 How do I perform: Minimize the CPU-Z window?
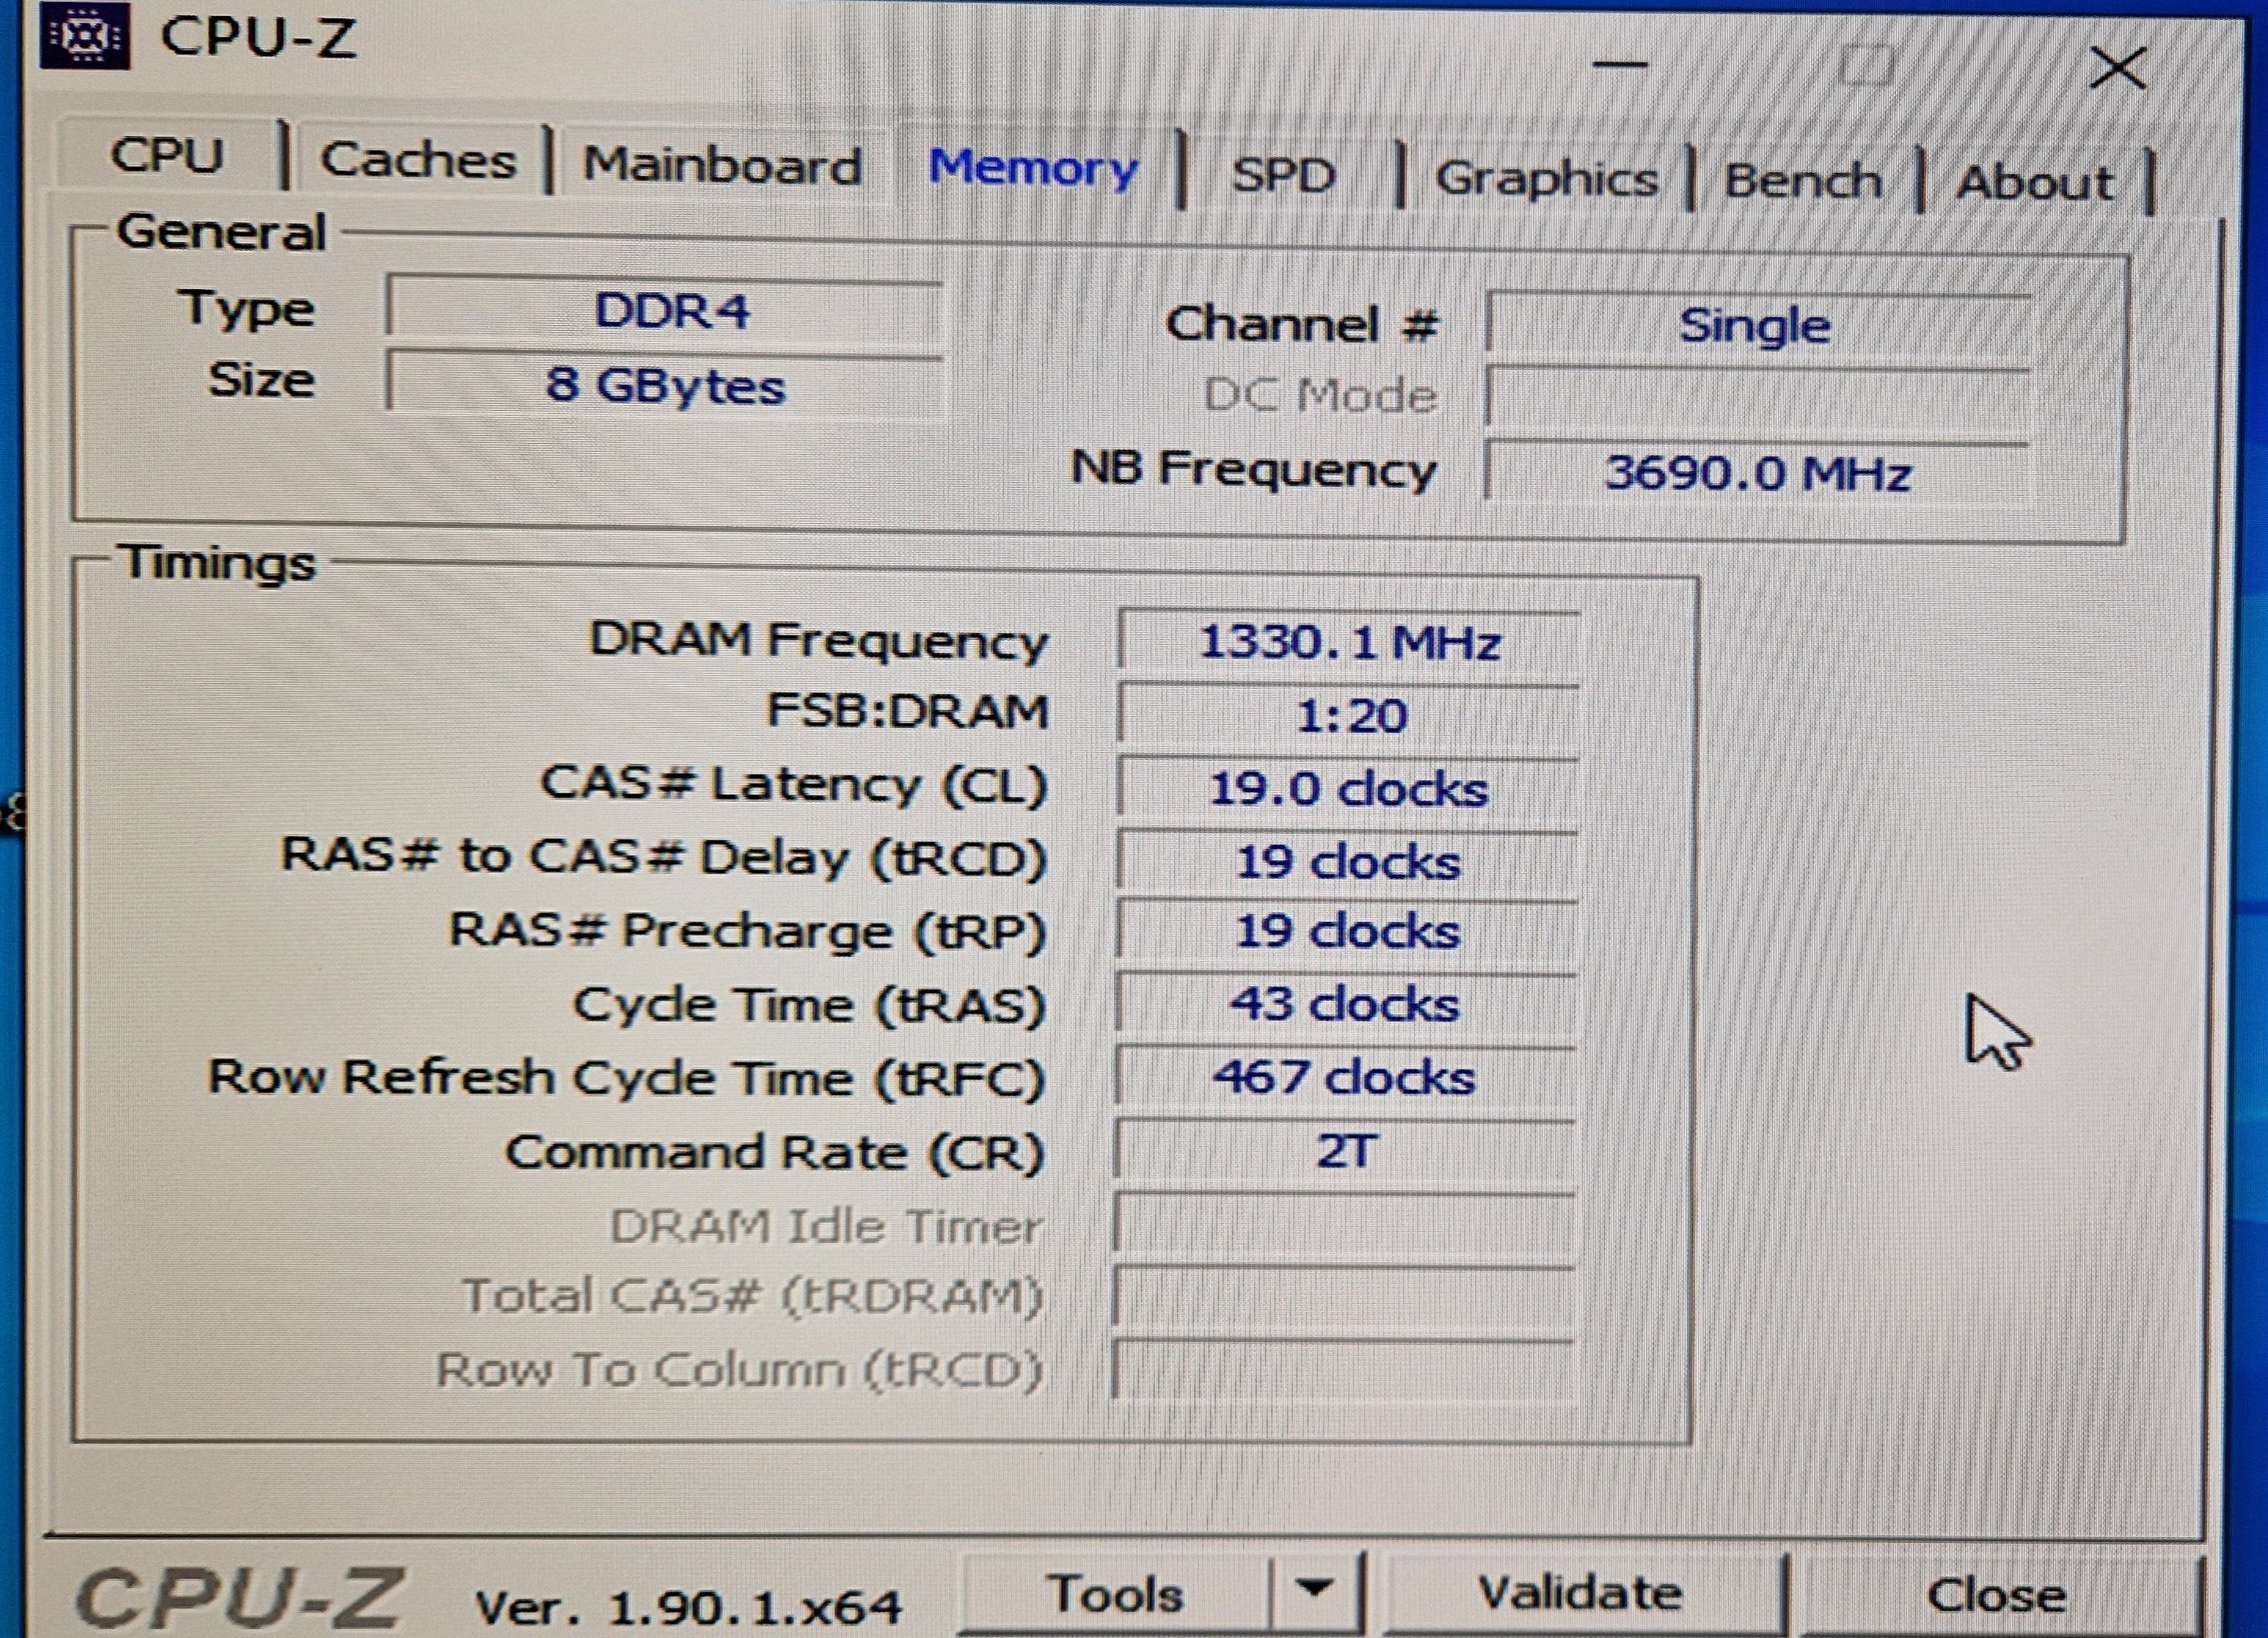1619,65
